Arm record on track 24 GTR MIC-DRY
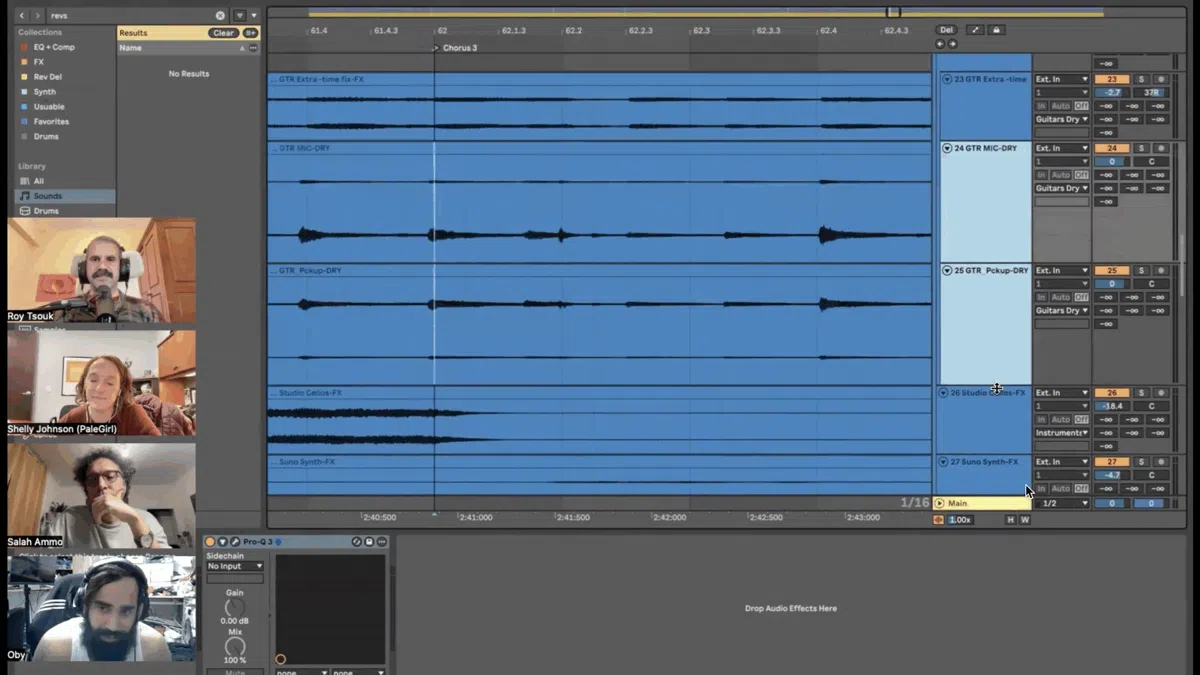This screenshot has width=1200, height=675. click(x=1160, y=148)
